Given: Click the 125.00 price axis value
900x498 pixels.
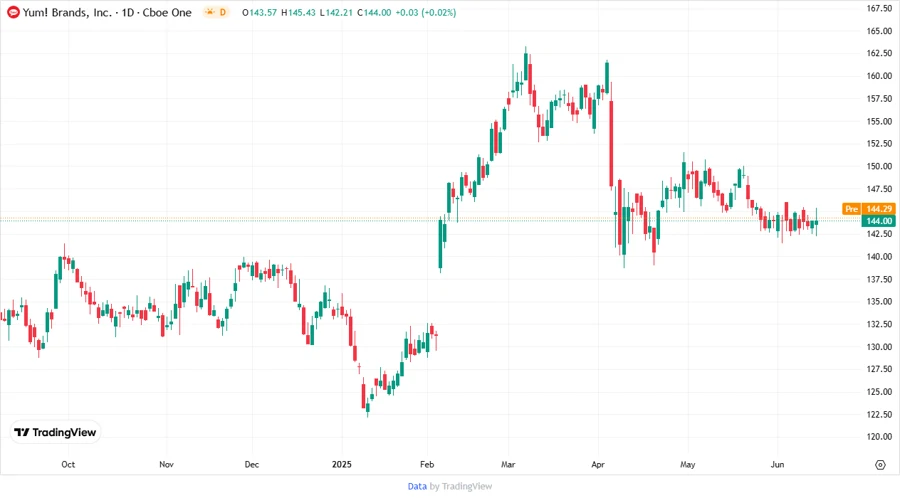Looking at the screenshot, I should pos(879,392).
